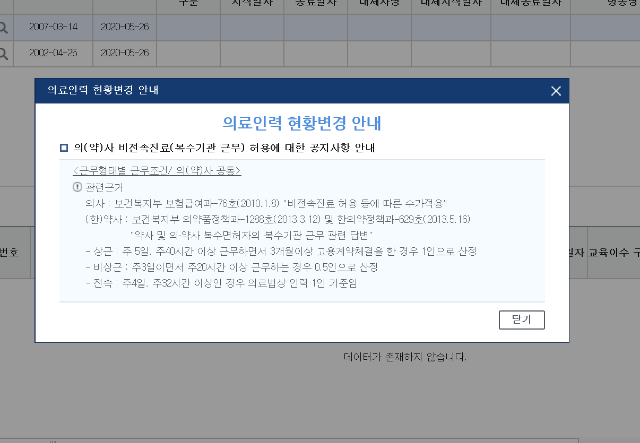Viewport: 640px width, 443px height.
Task: Click the 데이터가 존재하지 않습니다. message
Action: 404,357
